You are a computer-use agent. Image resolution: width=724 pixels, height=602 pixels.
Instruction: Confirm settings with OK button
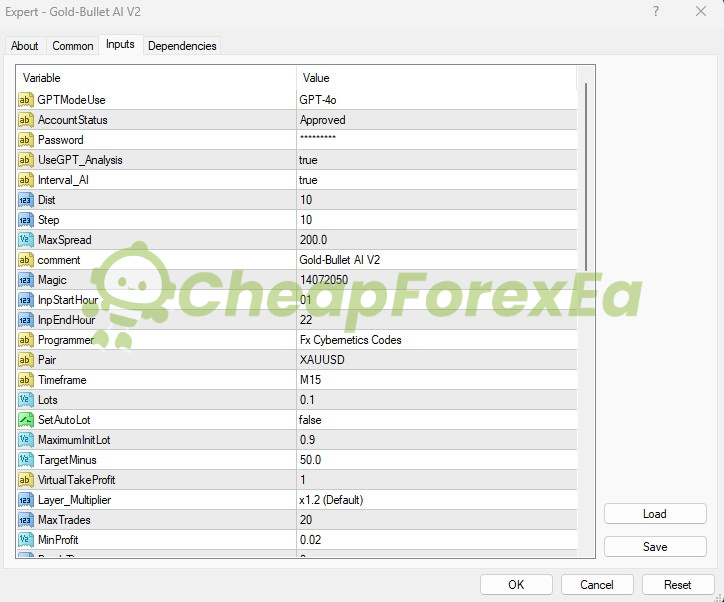tap(516, 585)
